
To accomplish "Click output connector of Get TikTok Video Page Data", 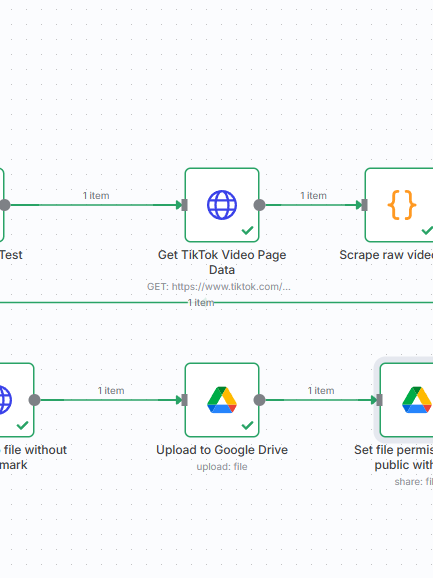I will click(x=259, y=205).
